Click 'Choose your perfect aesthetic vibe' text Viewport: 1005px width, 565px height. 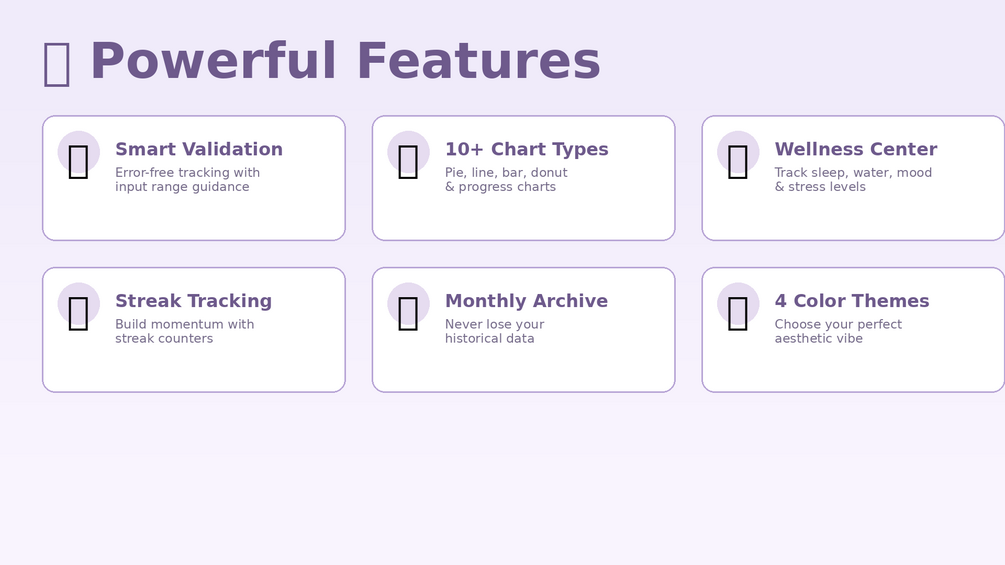coord(837,332)
